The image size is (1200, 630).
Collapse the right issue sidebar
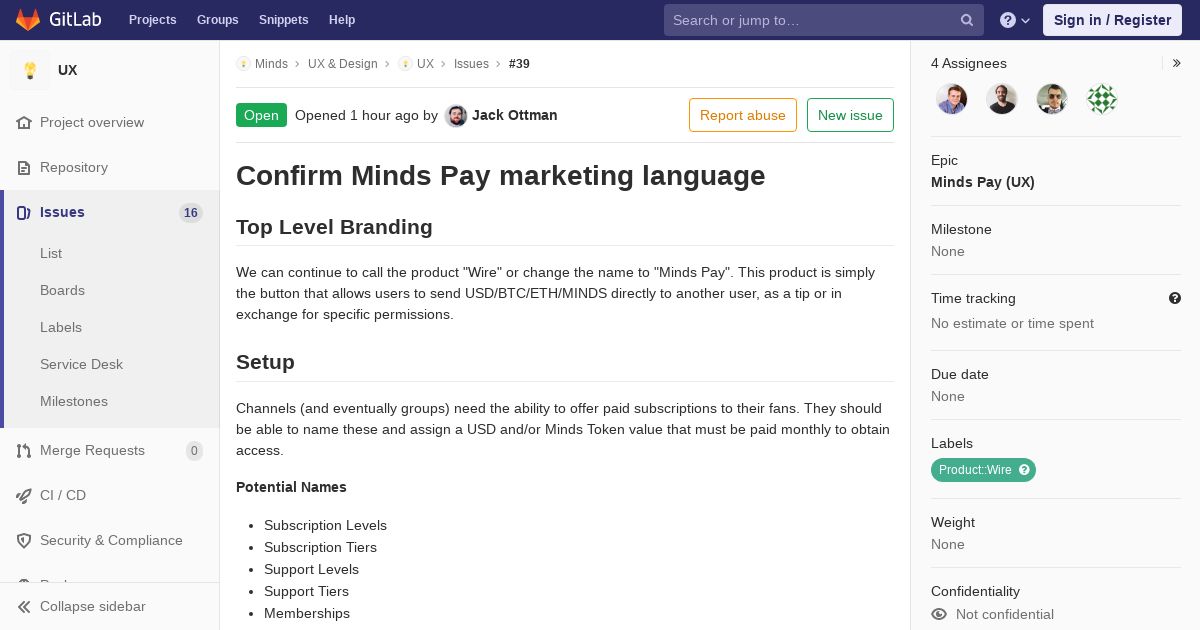click(1177, 63)
